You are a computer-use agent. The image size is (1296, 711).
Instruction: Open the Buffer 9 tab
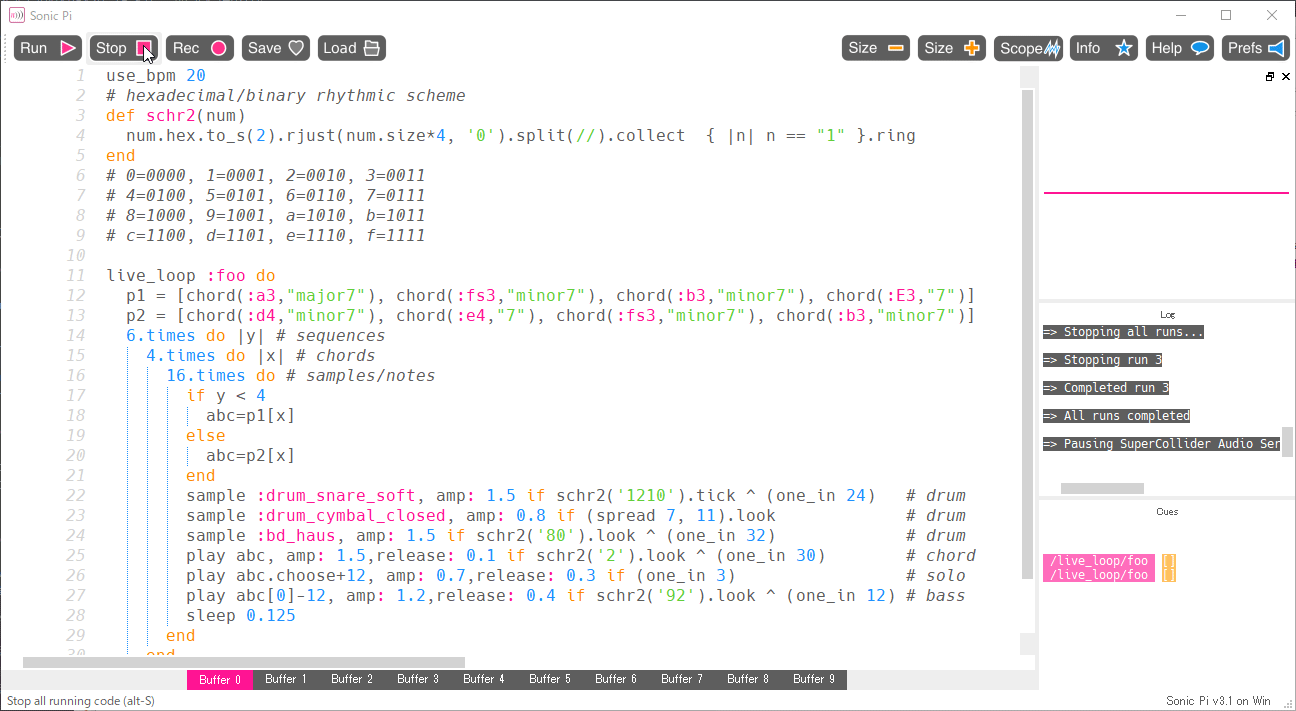813,680
